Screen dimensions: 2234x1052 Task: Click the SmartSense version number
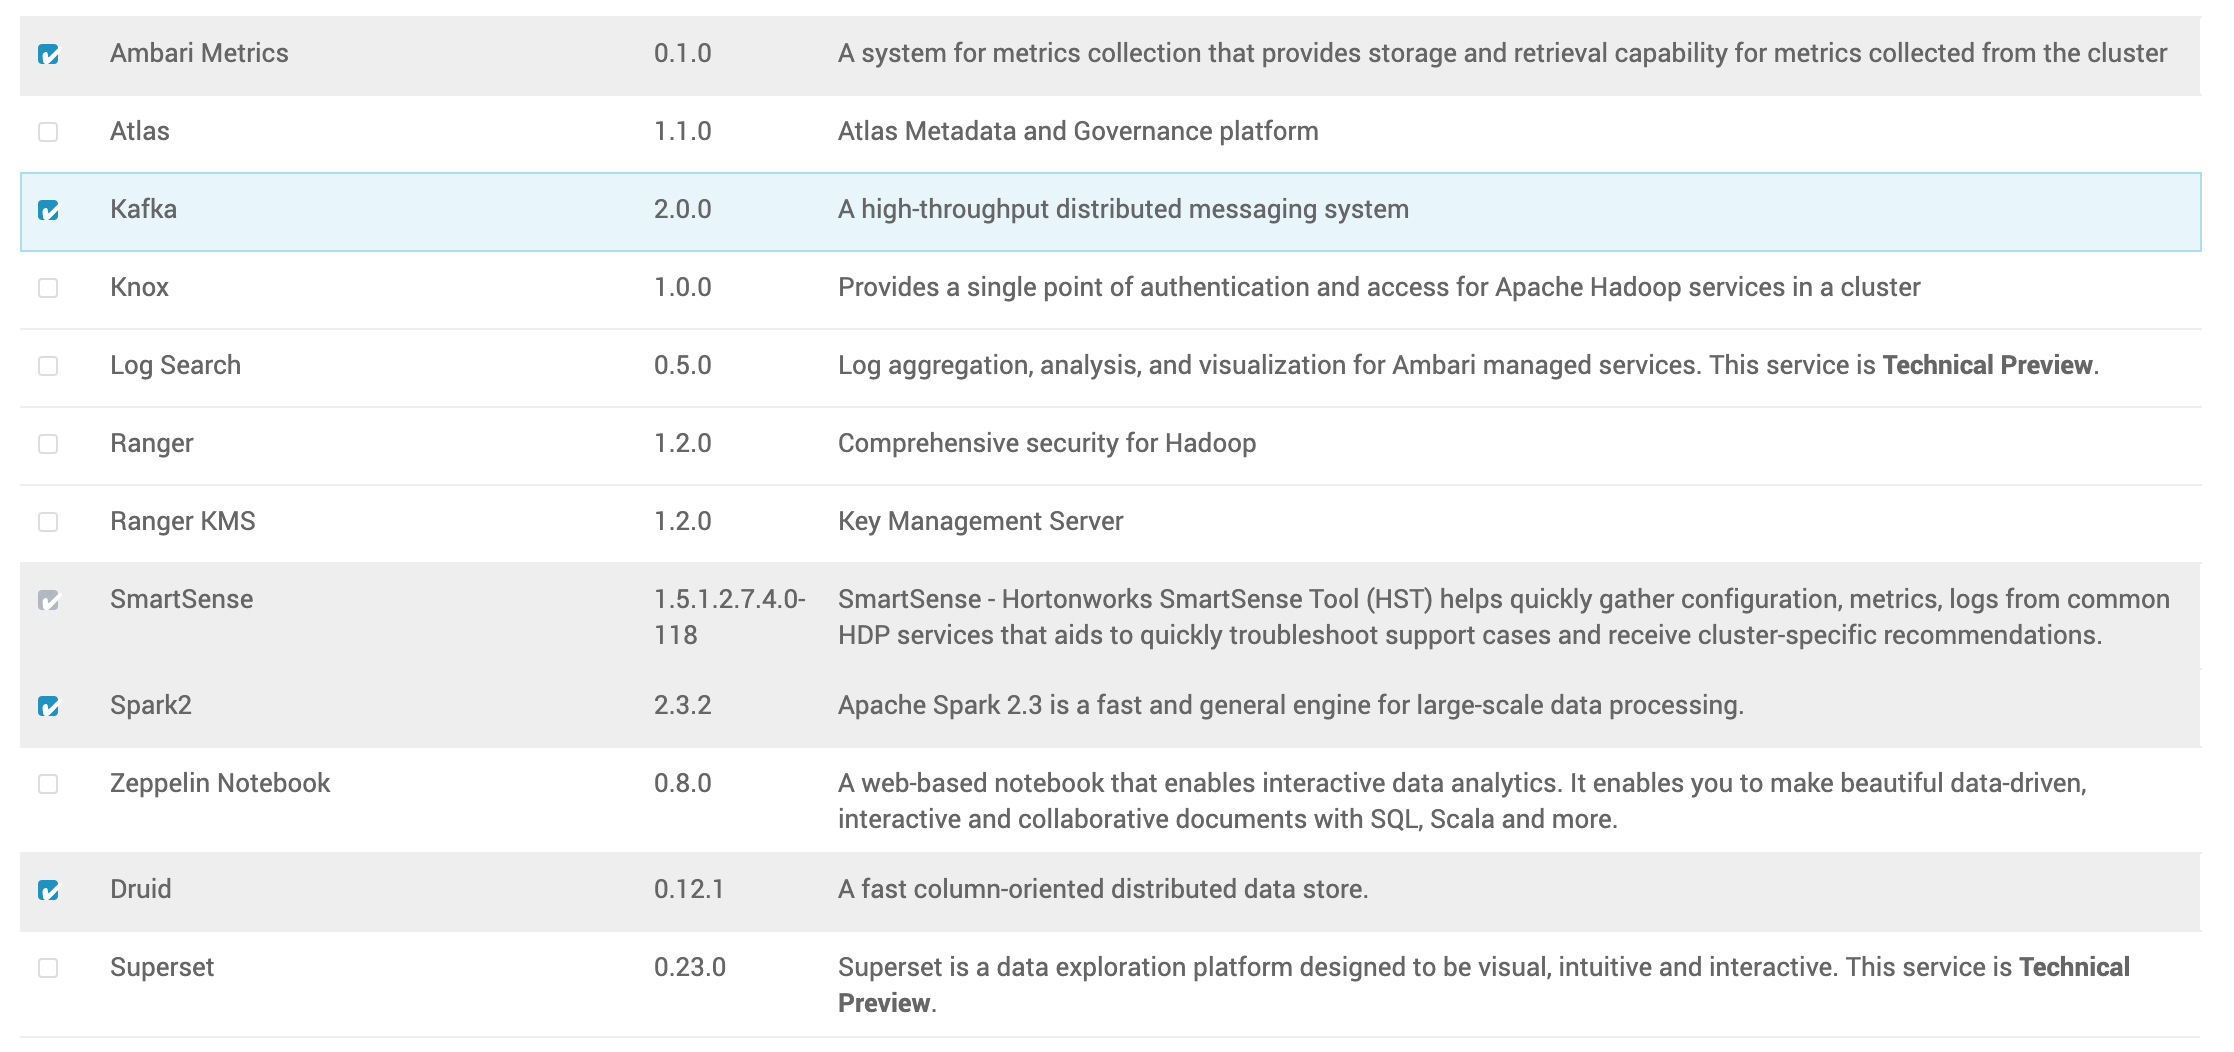tap(730, 617)
